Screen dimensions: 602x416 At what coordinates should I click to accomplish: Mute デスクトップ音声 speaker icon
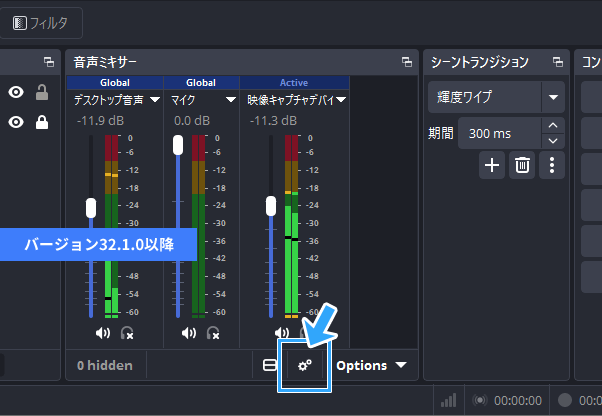(103, 333)
